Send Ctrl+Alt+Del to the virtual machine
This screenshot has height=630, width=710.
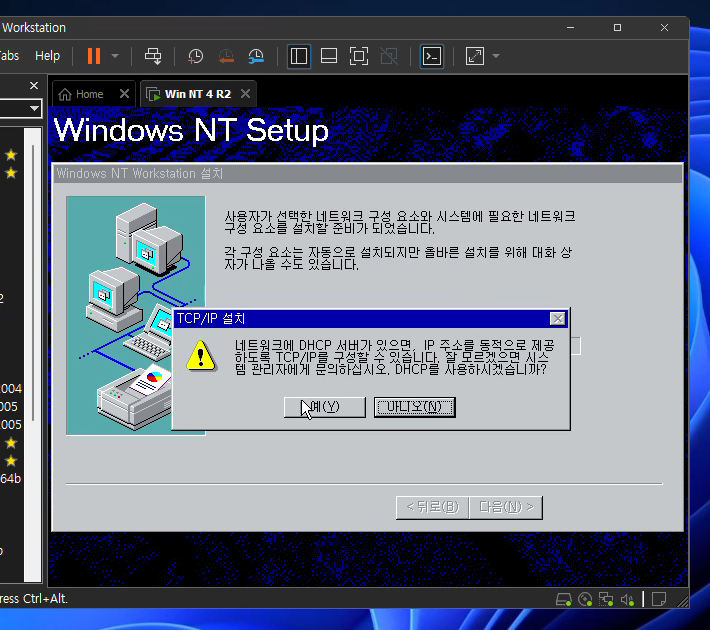[153, 56]
